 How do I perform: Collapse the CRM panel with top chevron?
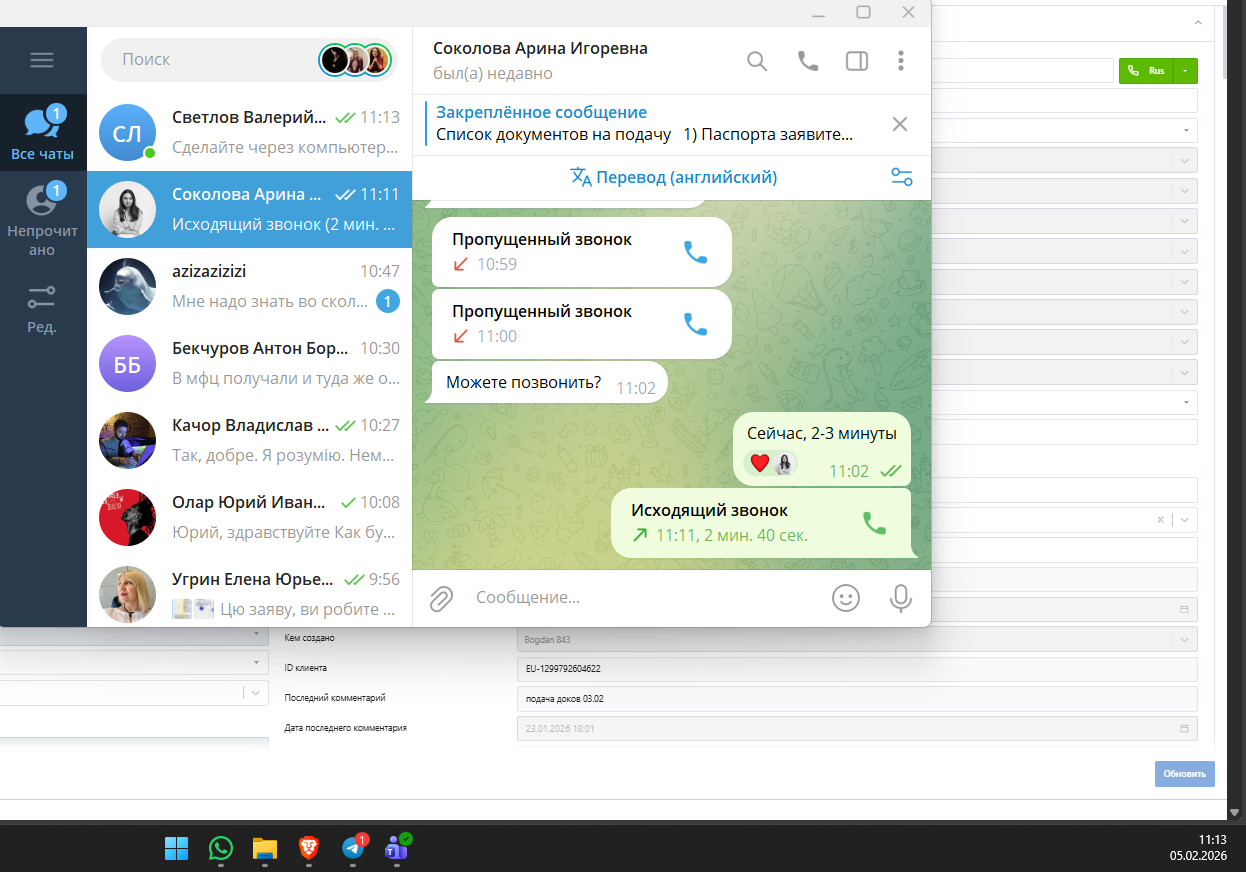click(x=1198, y=22)
